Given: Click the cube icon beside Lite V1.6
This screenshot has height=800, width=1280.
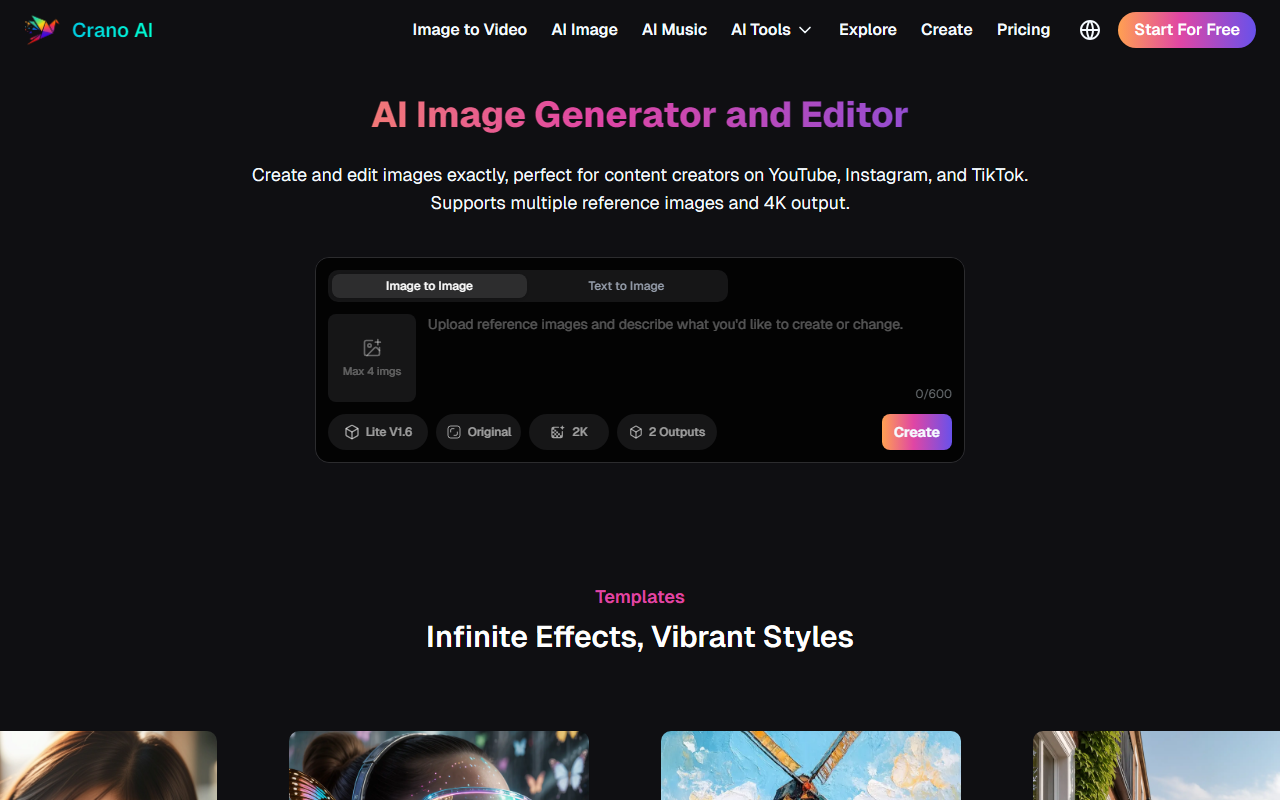Looking at the screenshot, I should click(x=352, y=432).
